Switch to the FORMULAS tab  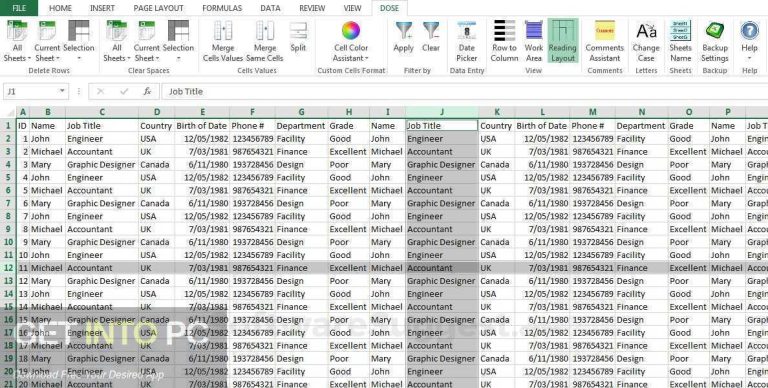(x=222, y=8)
